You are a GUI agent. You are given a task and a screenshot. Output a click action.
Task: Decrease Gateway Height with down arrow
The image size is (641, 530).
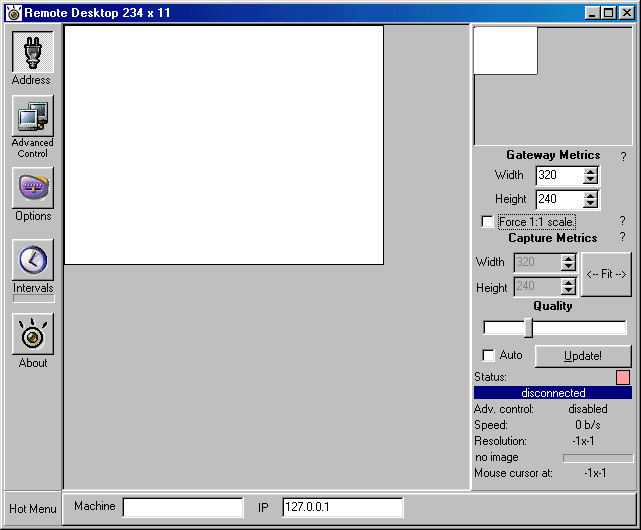pyautogui.click(x=591, y=204)
